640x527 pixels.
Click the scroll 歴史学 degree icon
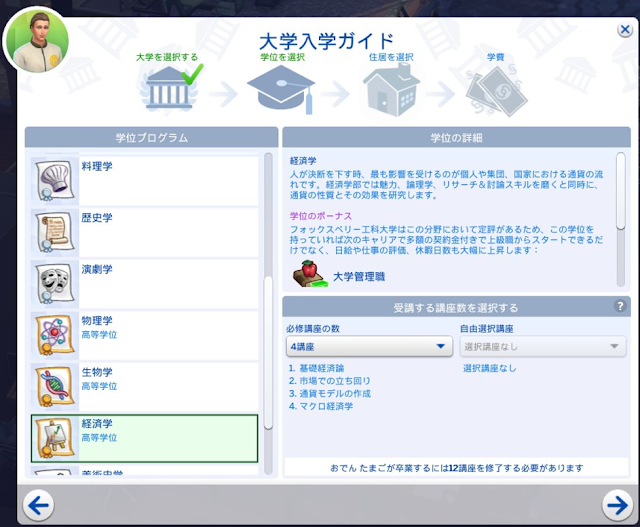[x=54, y=232]
